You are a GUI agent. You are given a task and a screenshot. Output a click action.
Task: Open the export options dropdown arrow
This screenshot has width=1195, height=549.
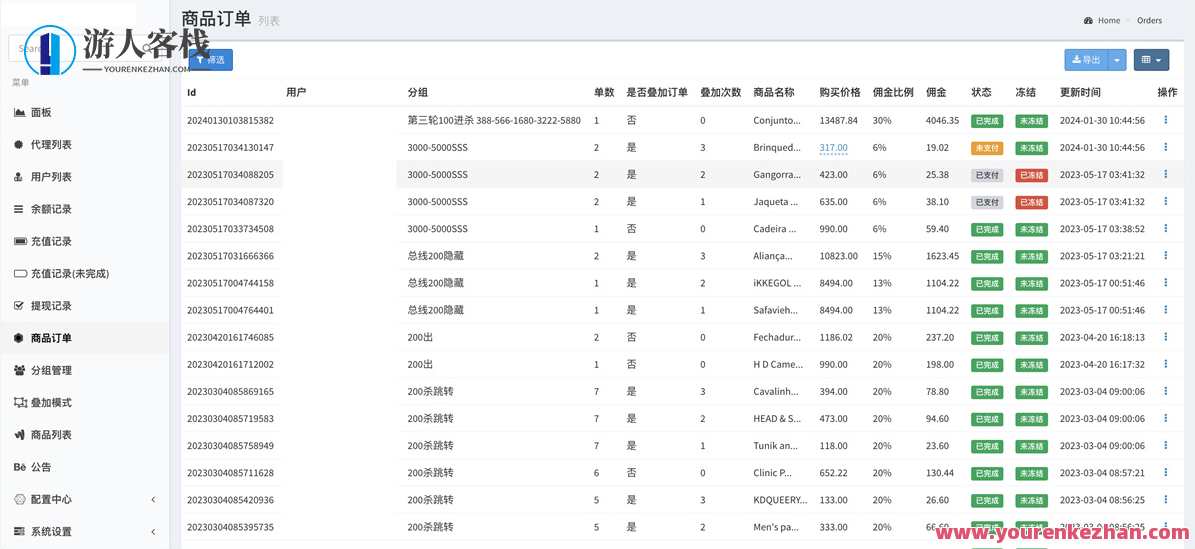1117,60
